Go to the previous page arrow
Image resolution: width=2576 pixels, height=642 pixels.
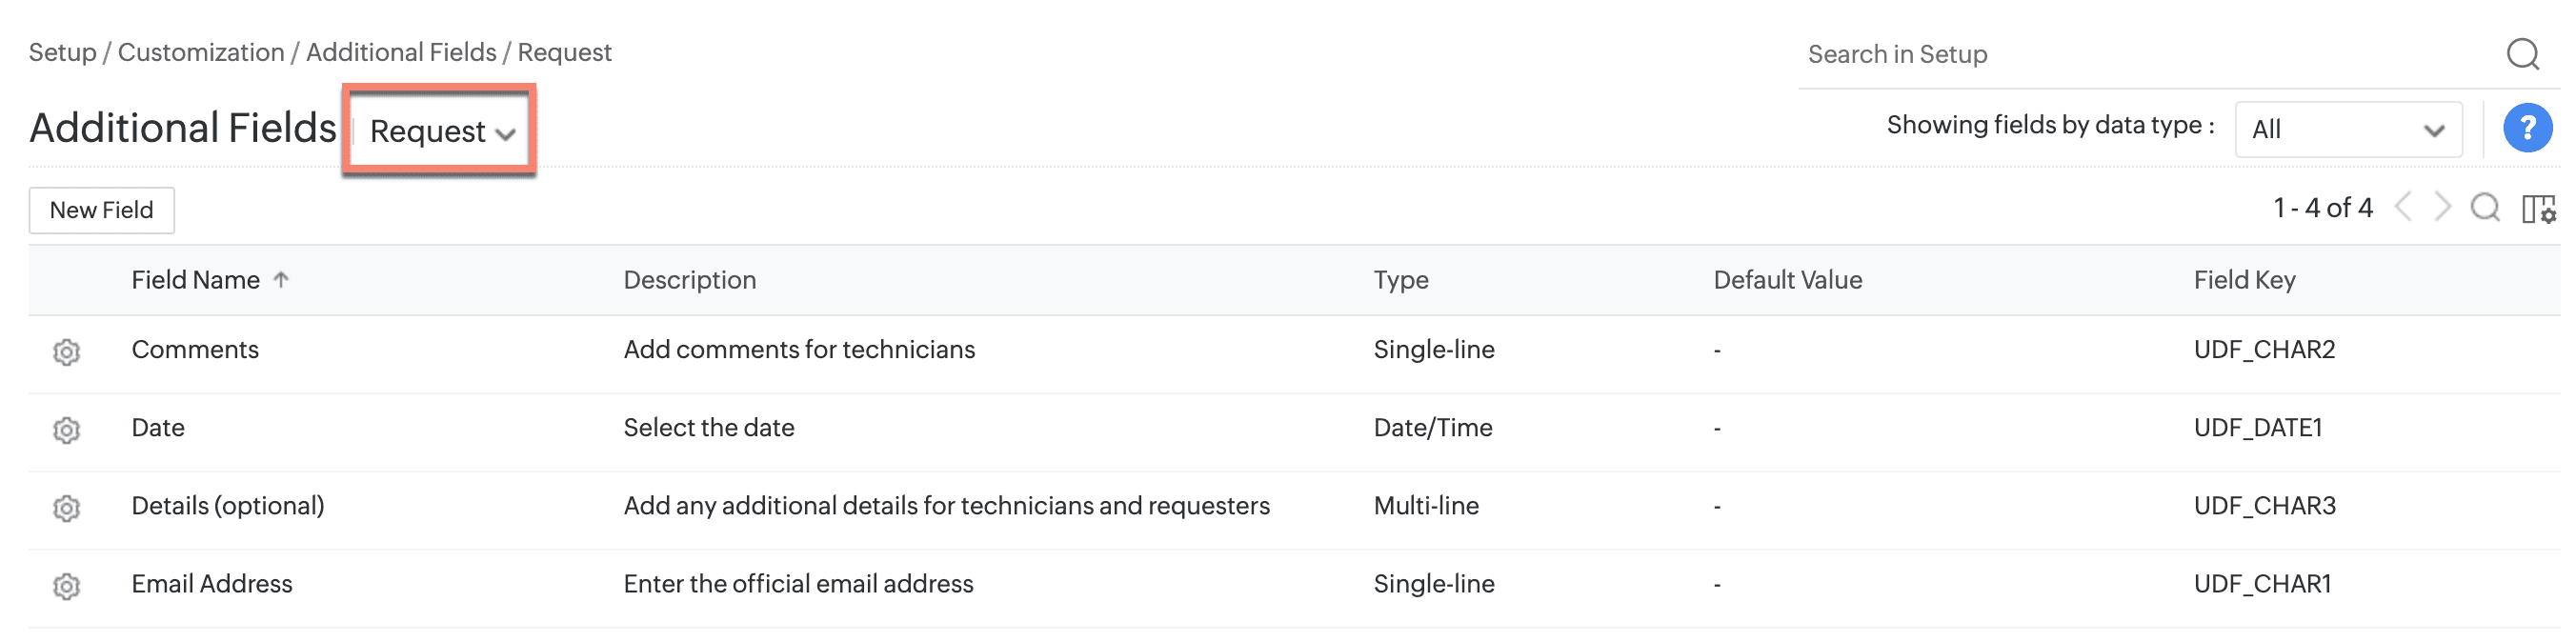point(2404,207)
